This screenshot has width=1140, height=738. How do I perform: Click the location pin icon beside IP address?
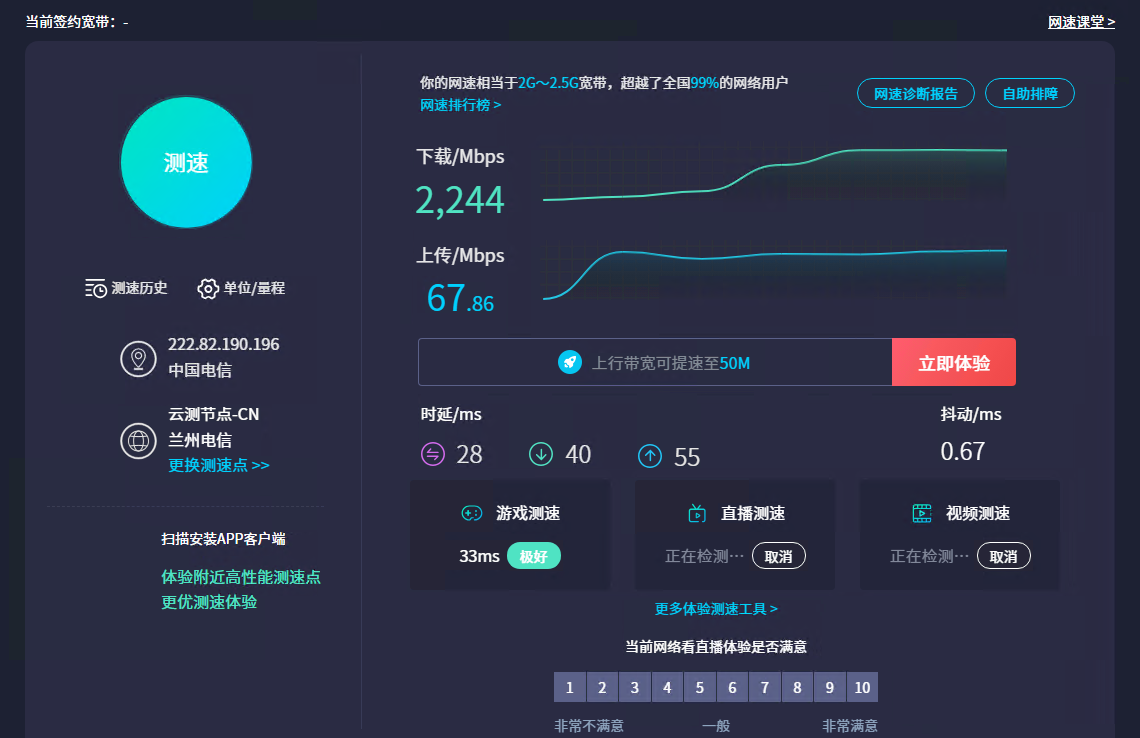[x=138, y=358]
